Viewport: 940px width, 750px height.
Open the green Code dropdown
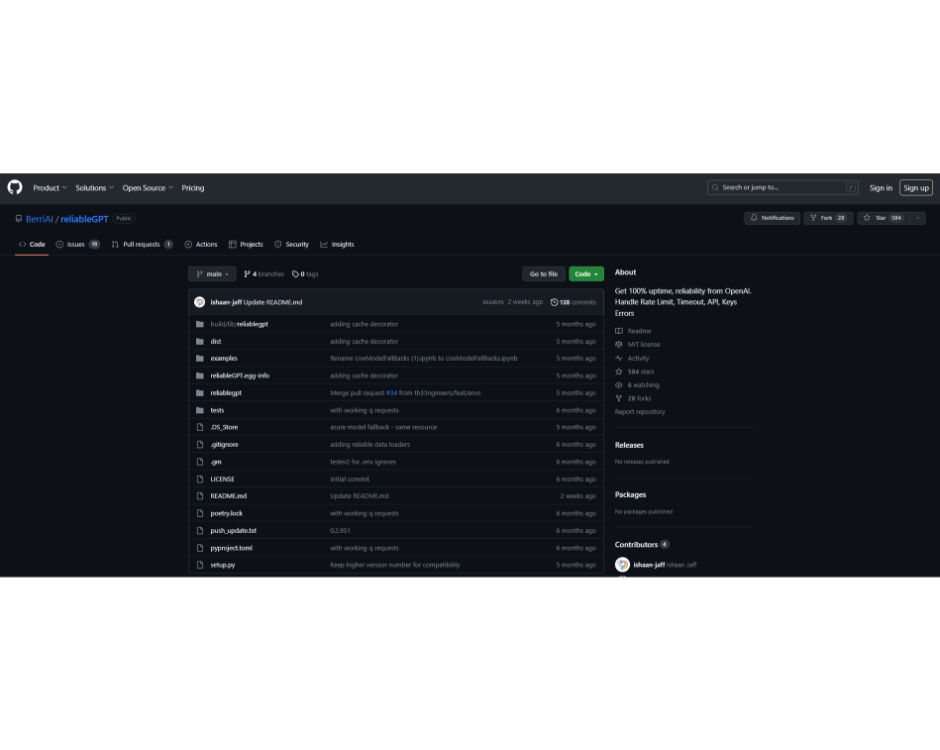(586, 274)
